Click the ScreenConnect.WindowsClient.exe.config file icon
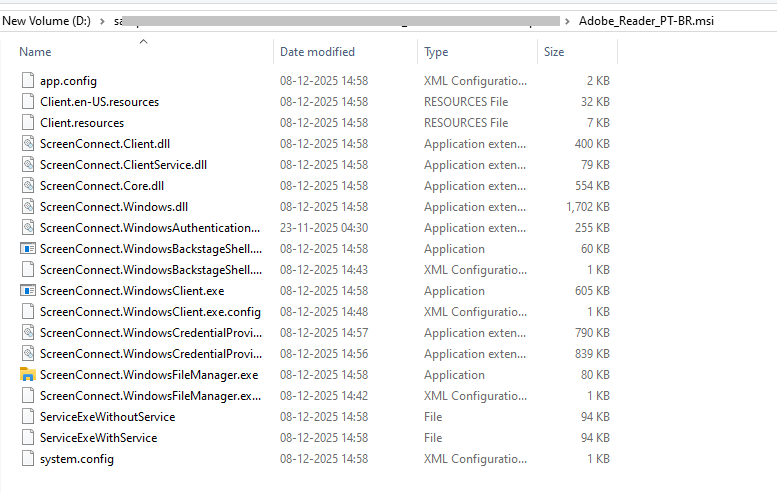The width and height of the screenshot is (777, 493). point(28,312)
